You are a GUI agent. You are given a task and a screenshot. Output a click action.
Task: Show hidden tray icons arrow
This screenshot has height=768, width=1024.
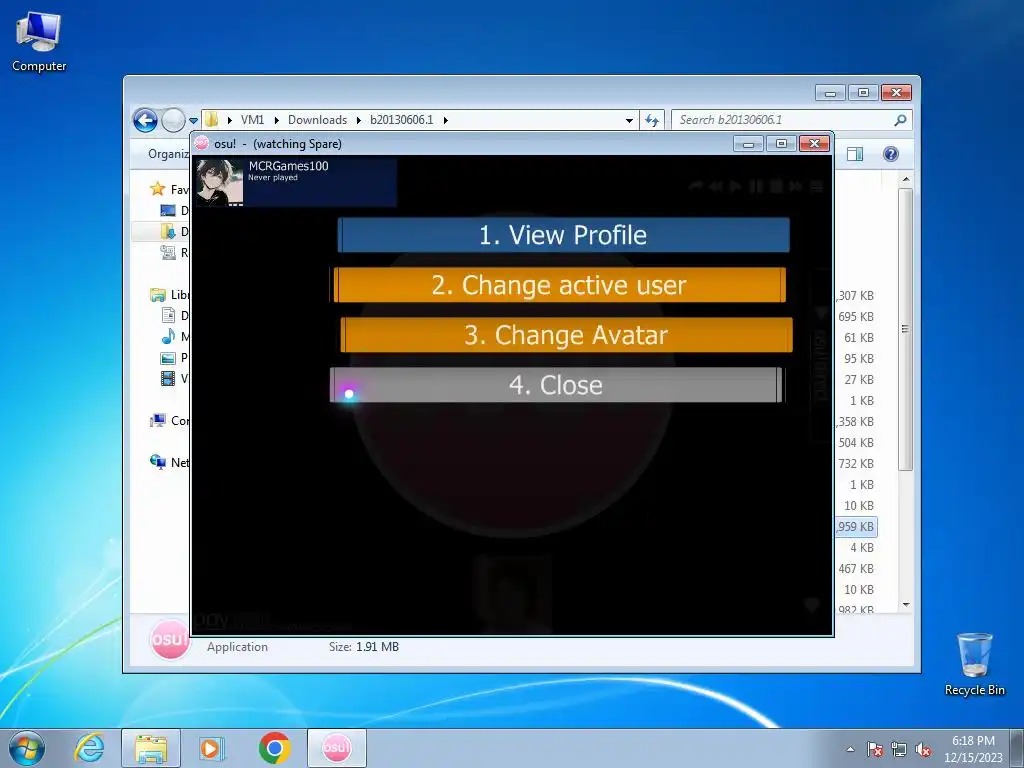850,749
